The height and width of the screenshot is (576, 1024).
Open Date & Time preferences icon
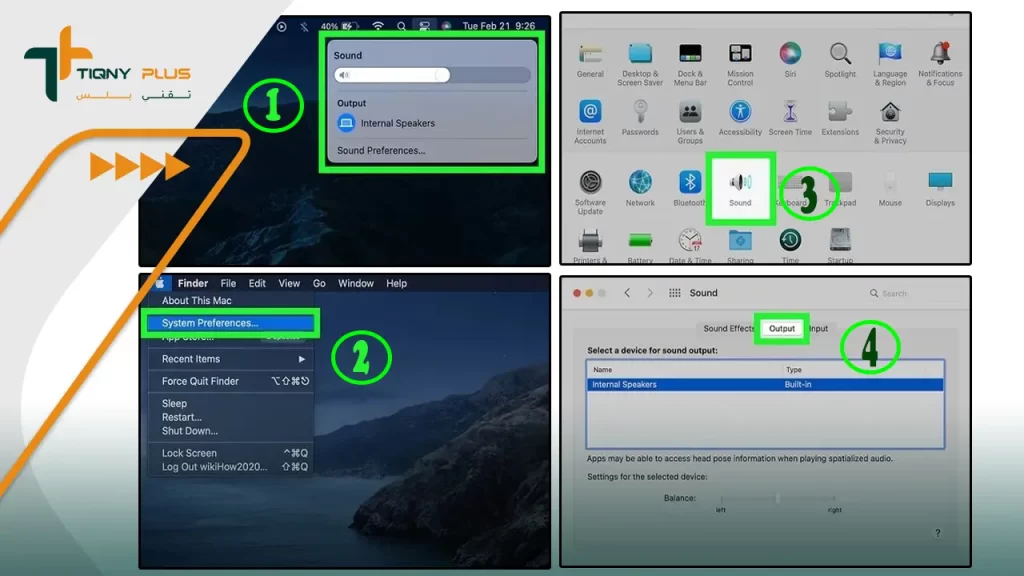pyautogui.click(x=690, y=240)
